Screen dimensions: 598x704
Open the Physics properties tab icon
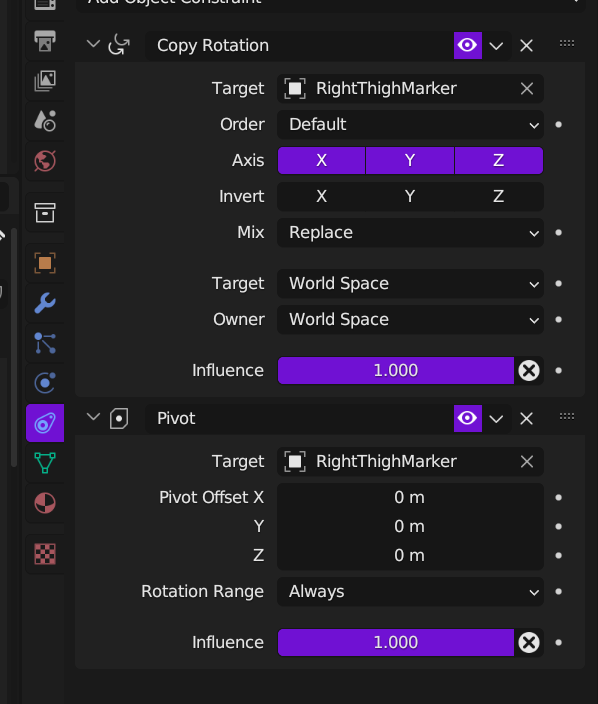tap(45, 383)
